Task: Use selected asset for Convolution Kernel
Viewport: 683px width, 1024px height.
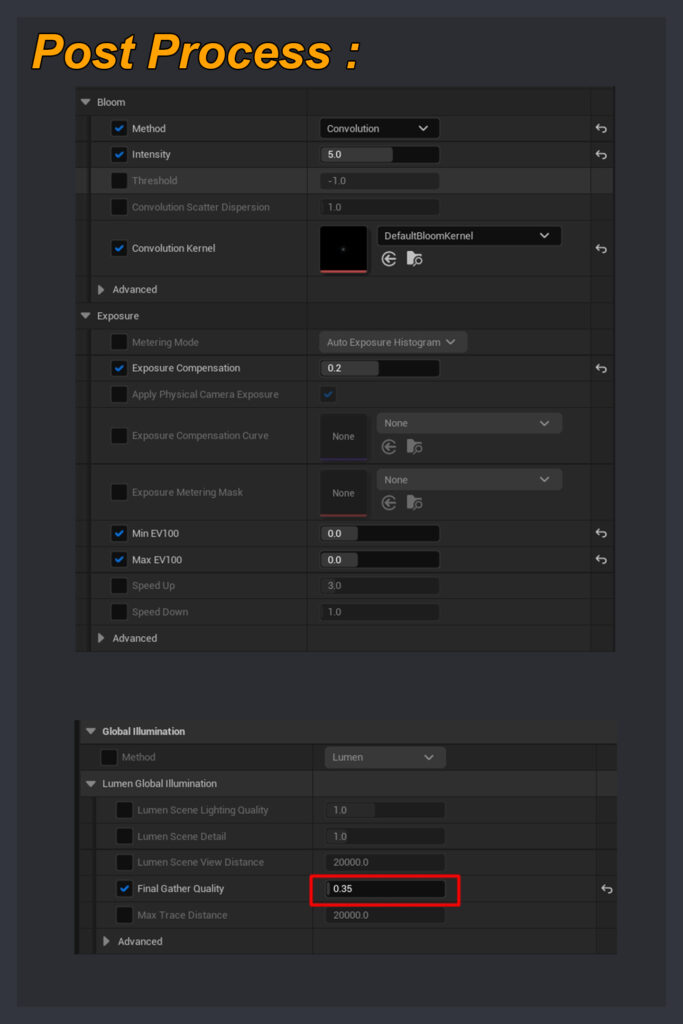Action: point(390,259)
